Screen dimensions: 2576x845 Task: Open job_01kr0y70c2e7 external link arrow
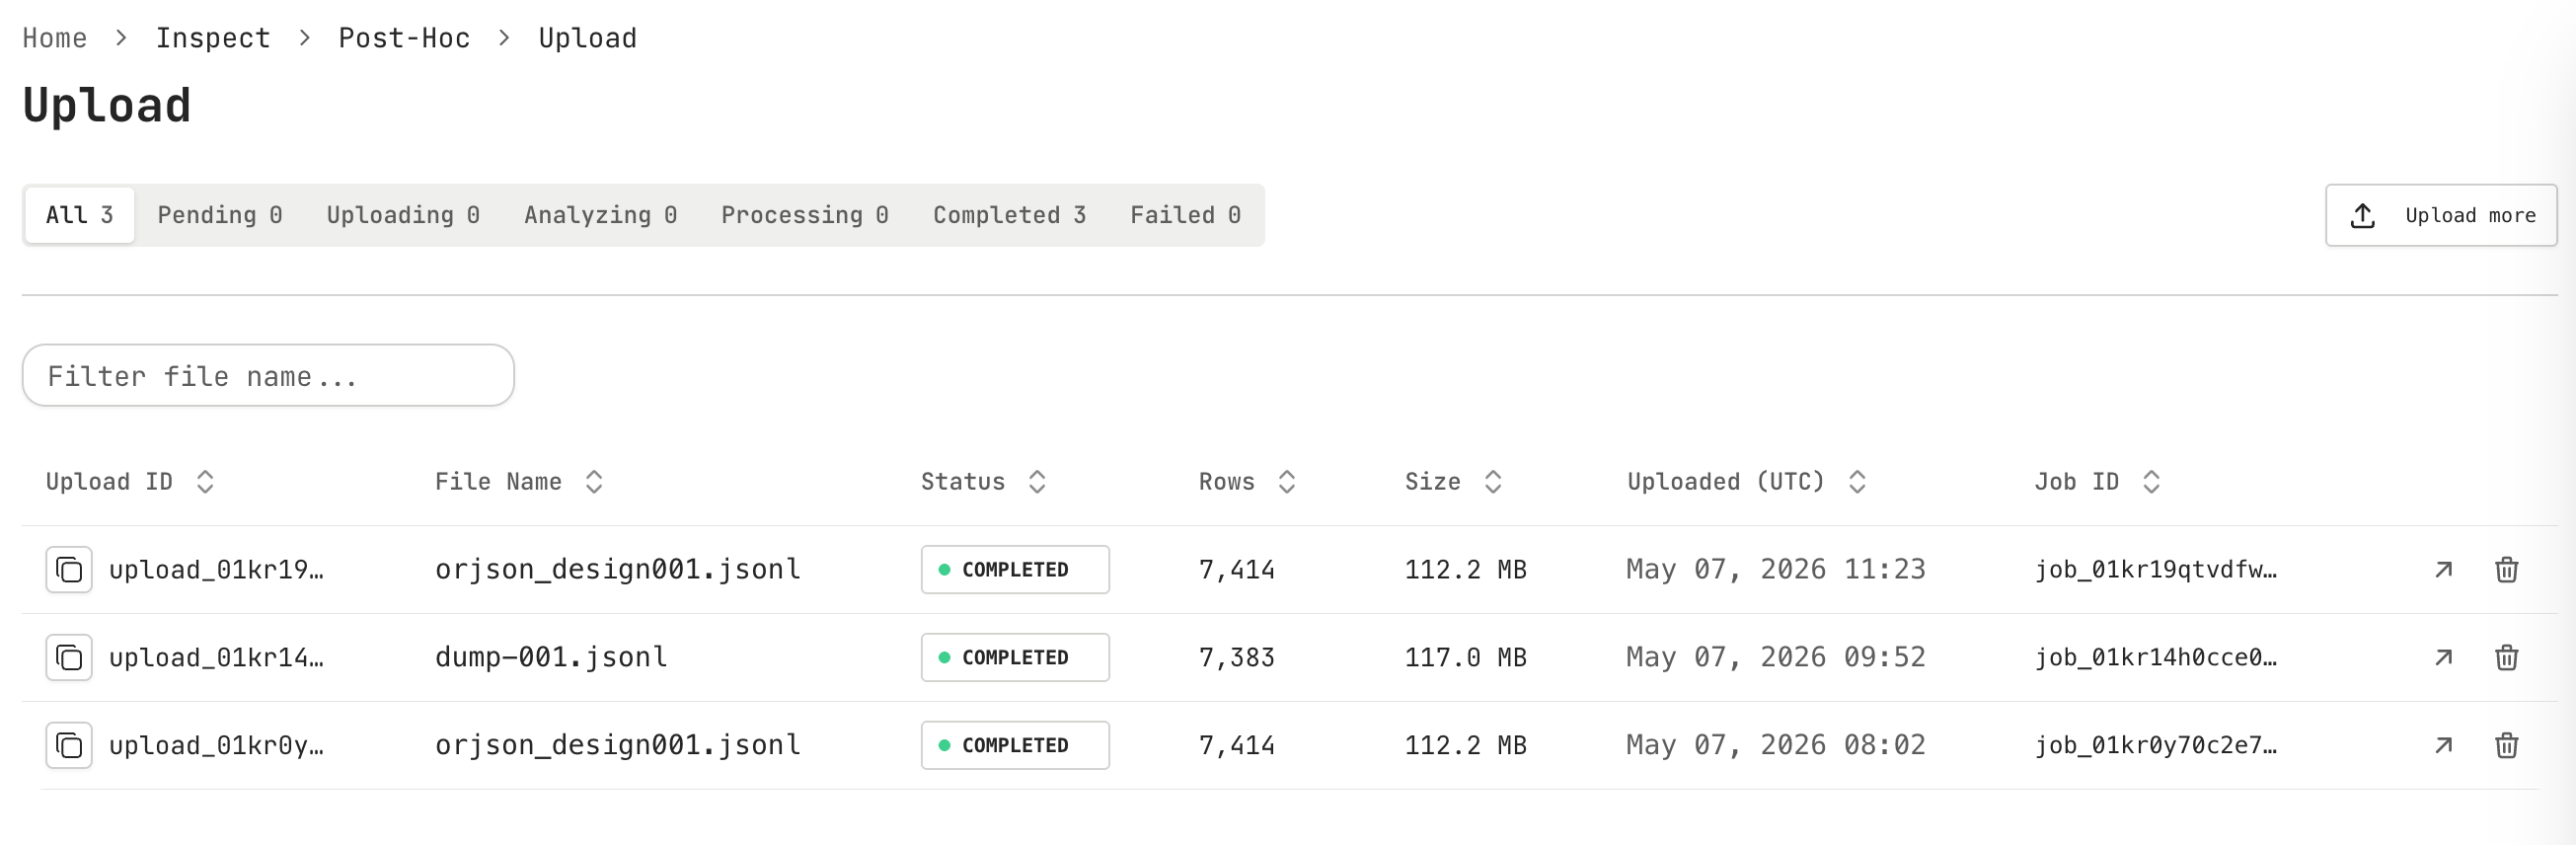coord(2444,746)
